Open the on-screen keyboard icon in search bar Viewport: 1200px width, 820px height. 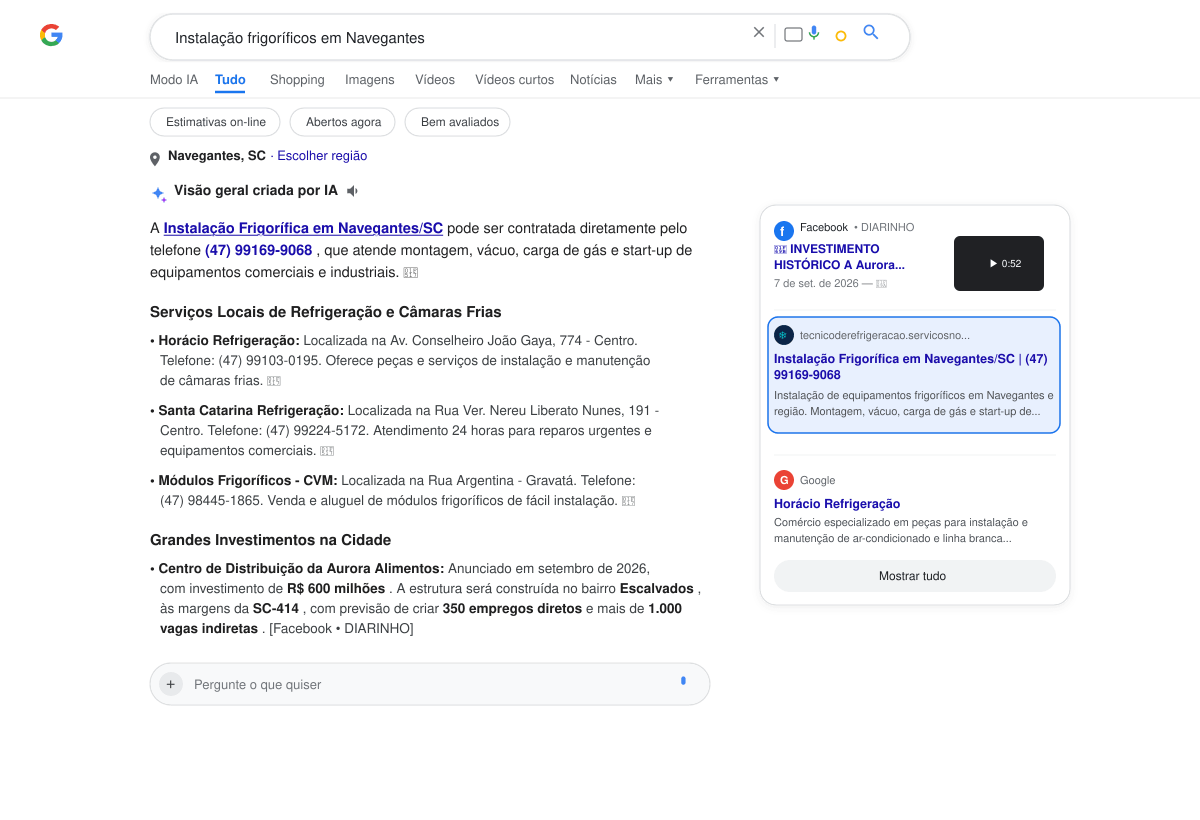click(x=793, y=34)
